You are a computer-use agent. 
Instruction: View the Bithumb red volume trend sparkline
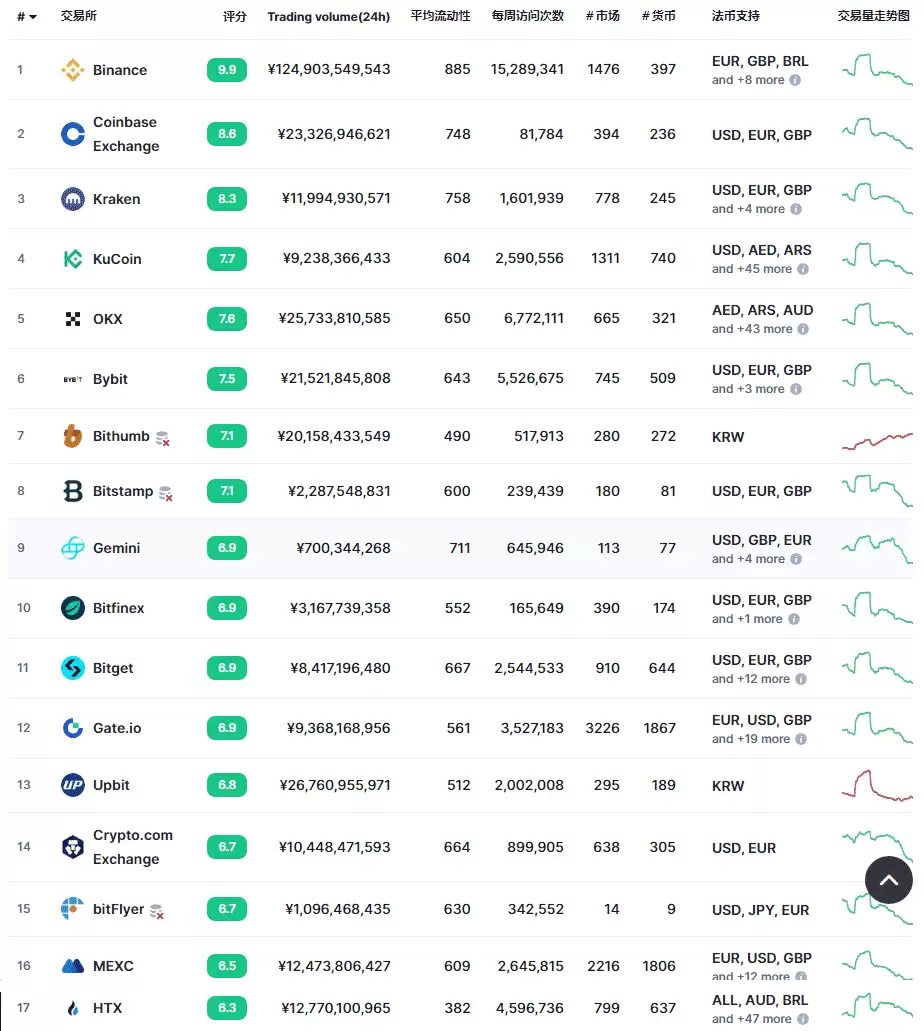coord(877,441)
